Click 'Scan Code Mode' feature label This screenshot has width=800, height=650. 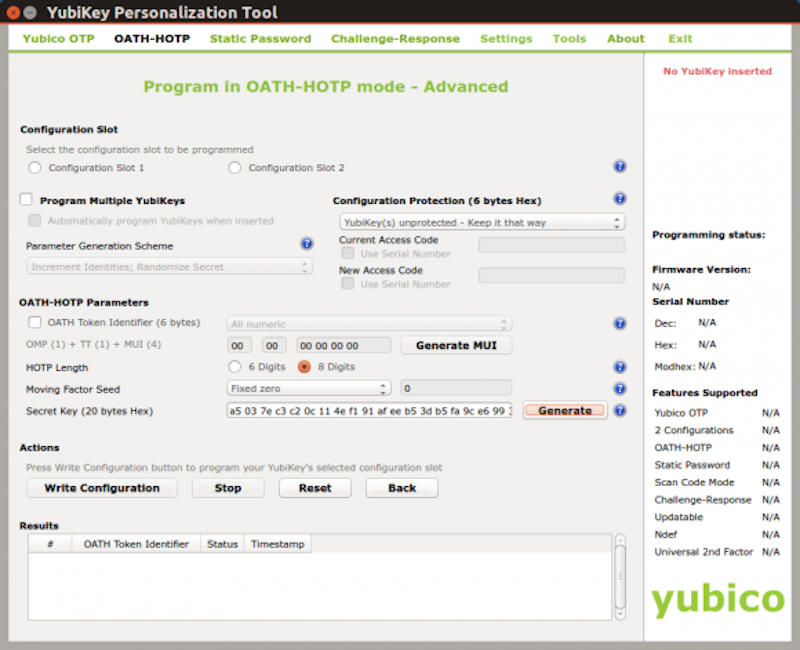point(694,483)
